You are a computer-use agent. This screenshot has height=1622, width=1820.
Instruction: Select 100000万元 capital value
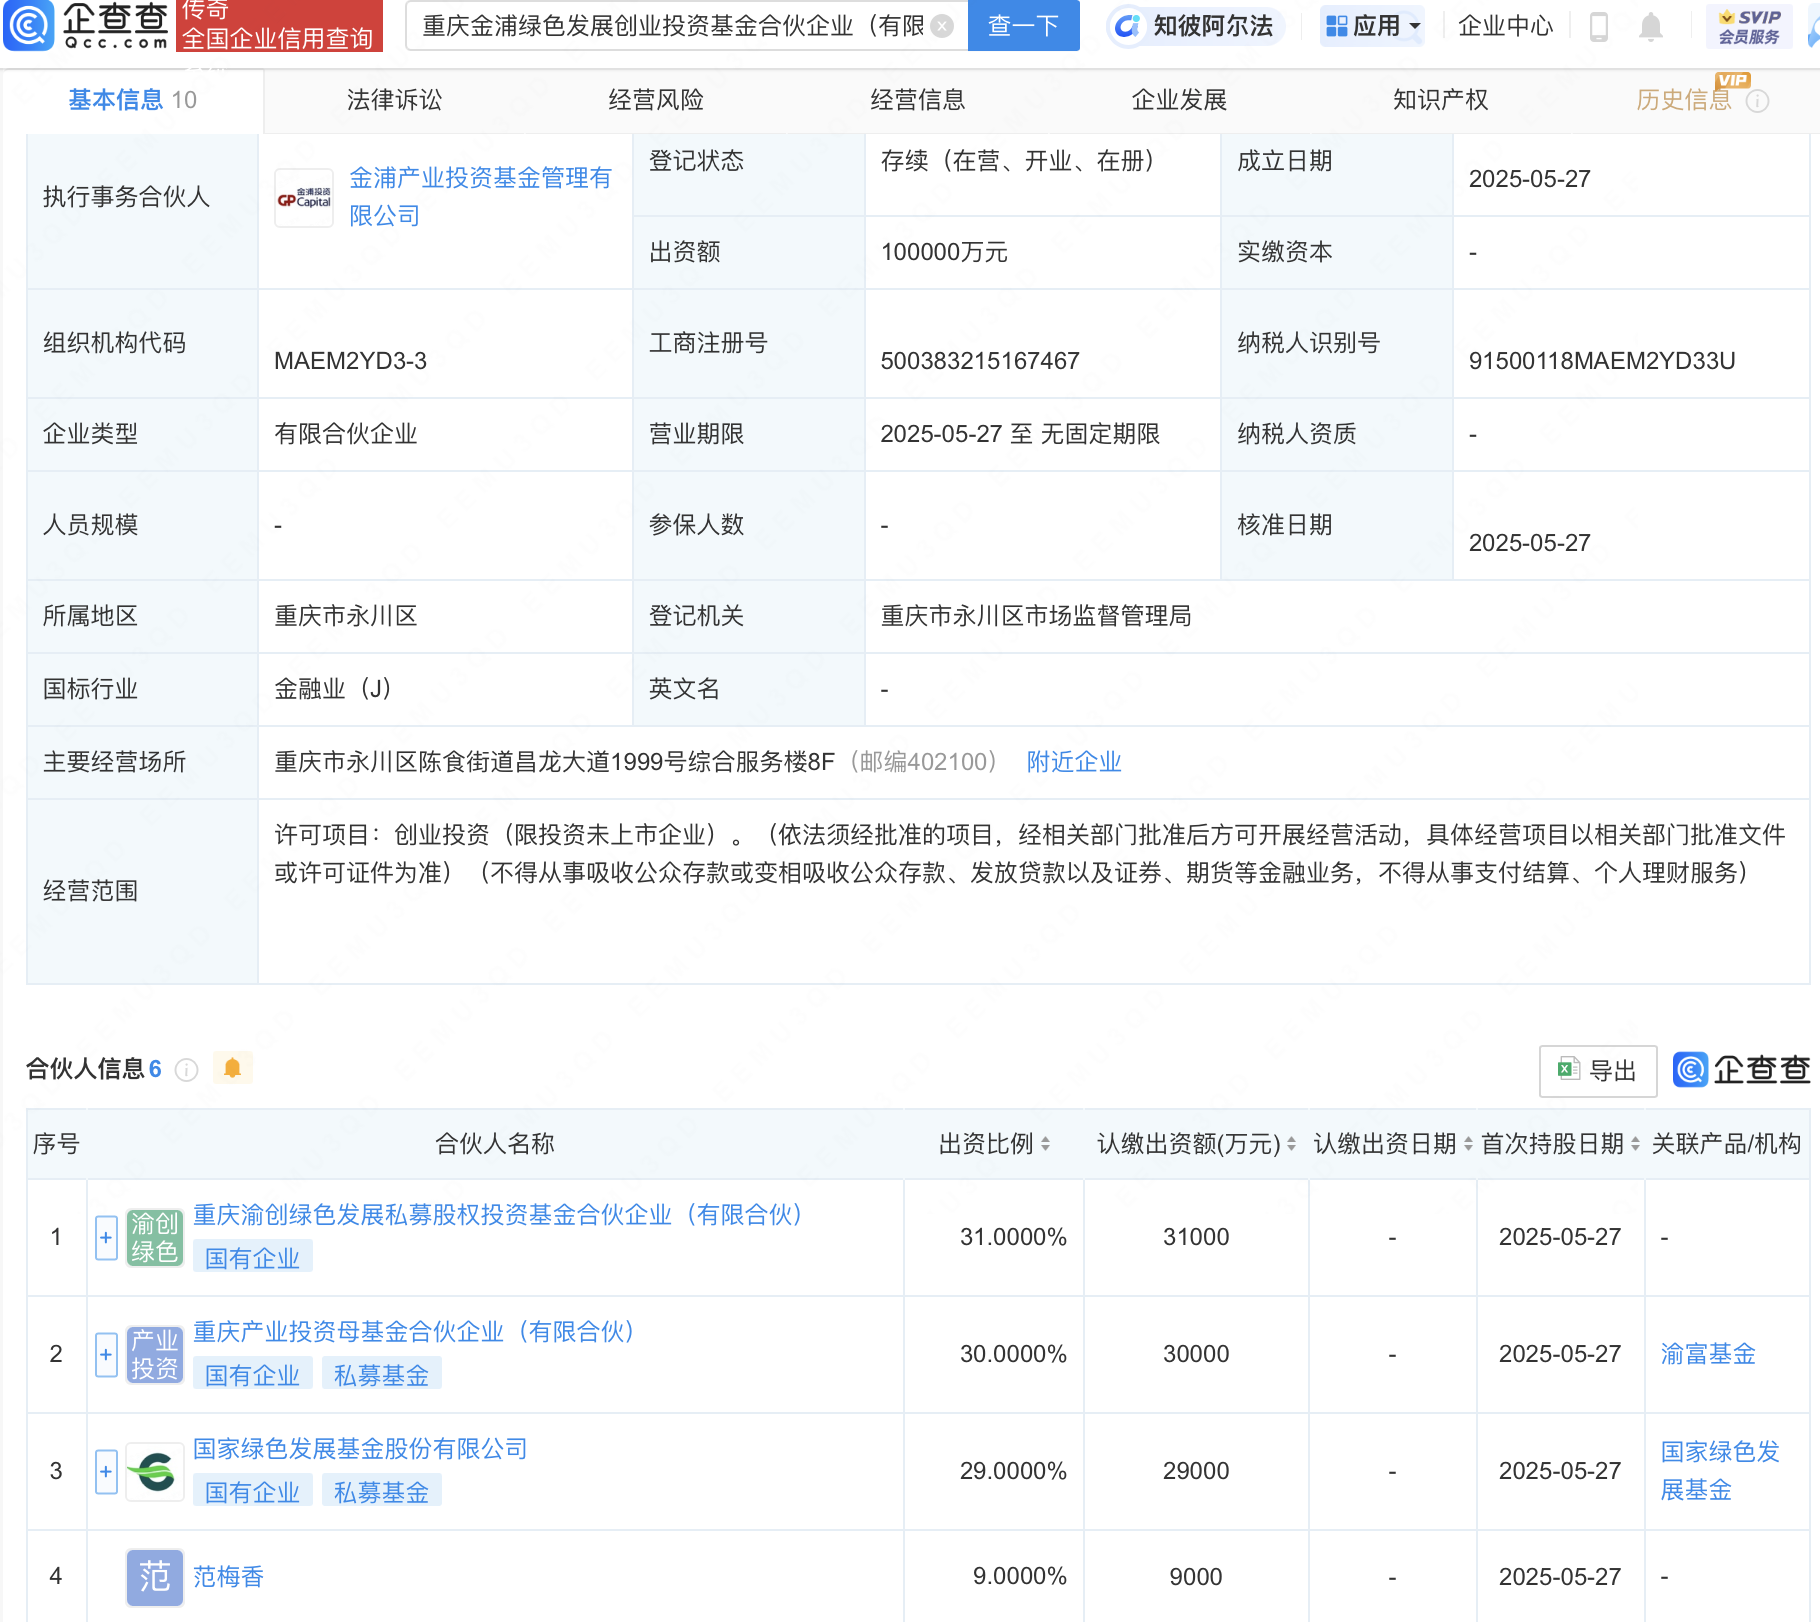pyautogui.click(x=943, y=252)
